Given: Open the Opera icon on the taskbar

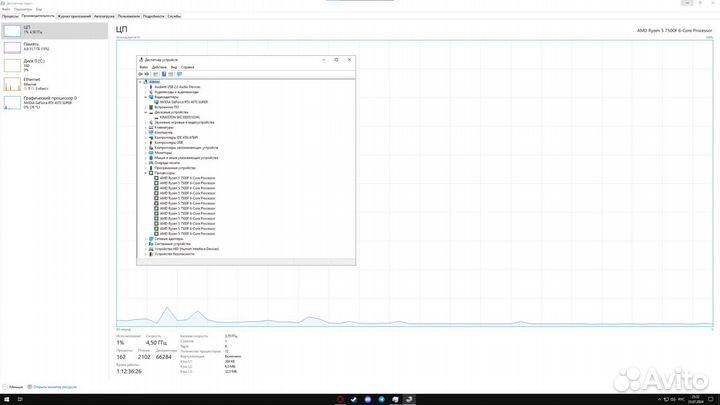Looking at the screenshot, I should [341, 399].
